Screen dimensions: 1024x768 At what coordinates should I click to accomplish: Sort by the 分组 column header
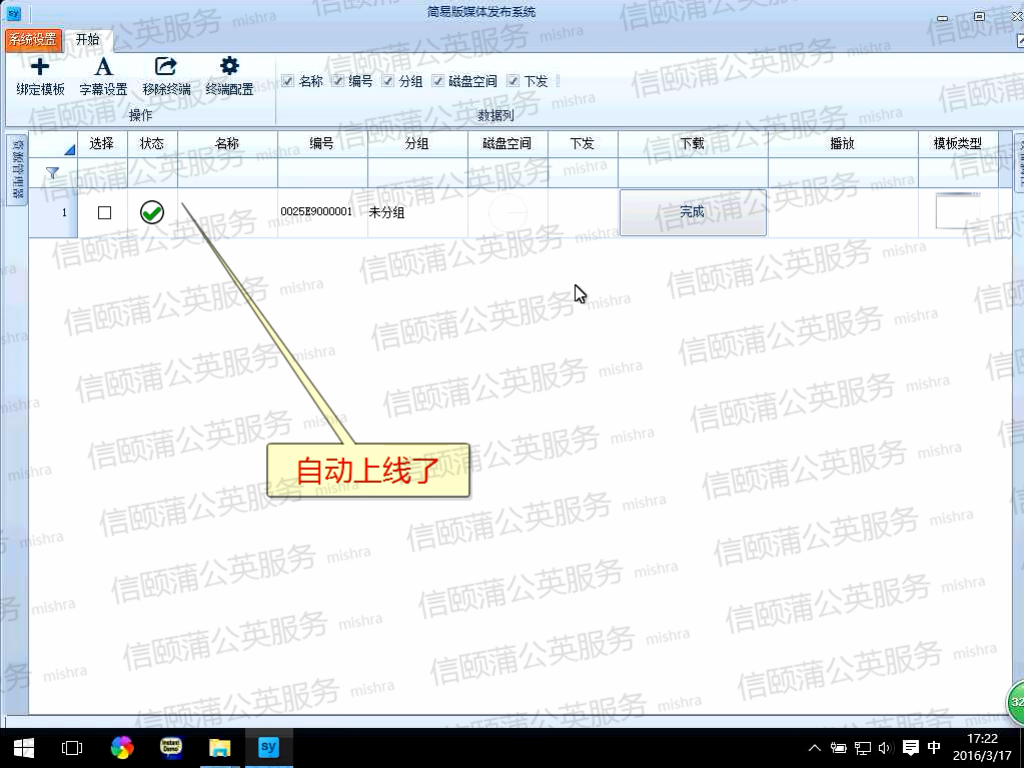pyautogui.click(x=417, y=144)
